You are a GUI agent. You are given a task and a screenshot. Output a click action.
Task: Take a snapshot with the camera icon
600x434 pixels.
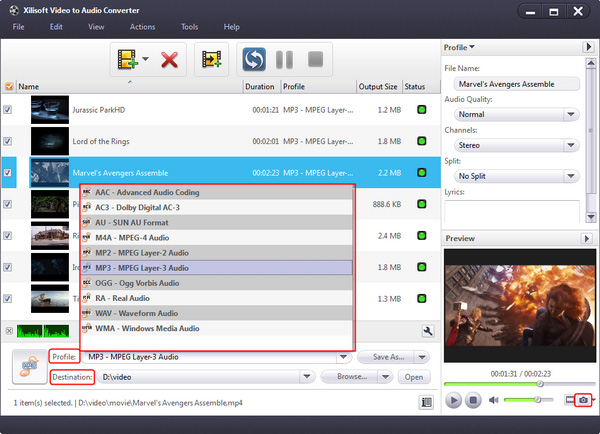coord(583,400)
